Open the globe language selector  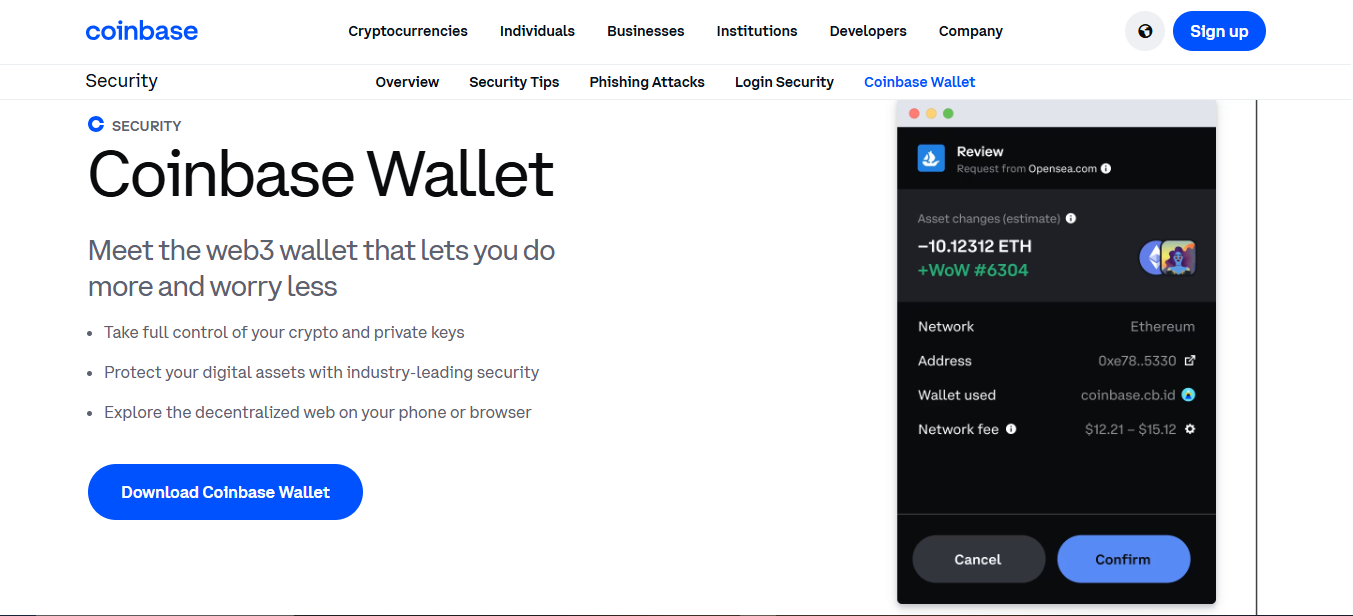coord(1145,31)
